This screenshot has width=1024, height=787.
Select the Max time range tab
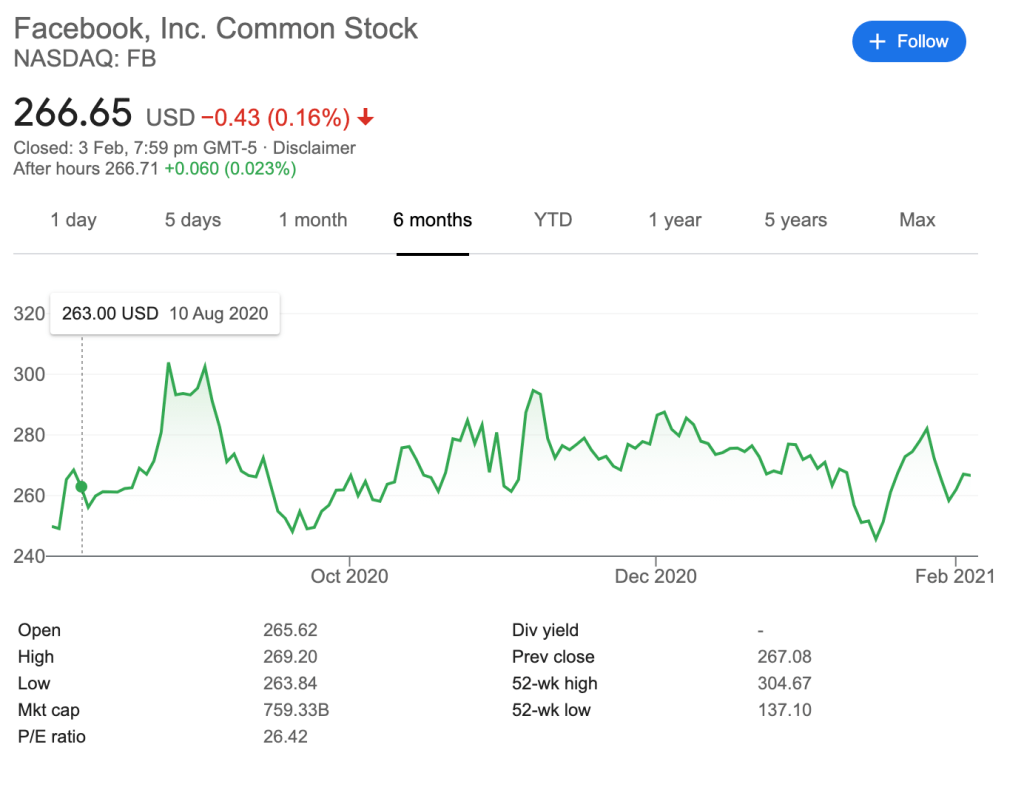point(917,220)
